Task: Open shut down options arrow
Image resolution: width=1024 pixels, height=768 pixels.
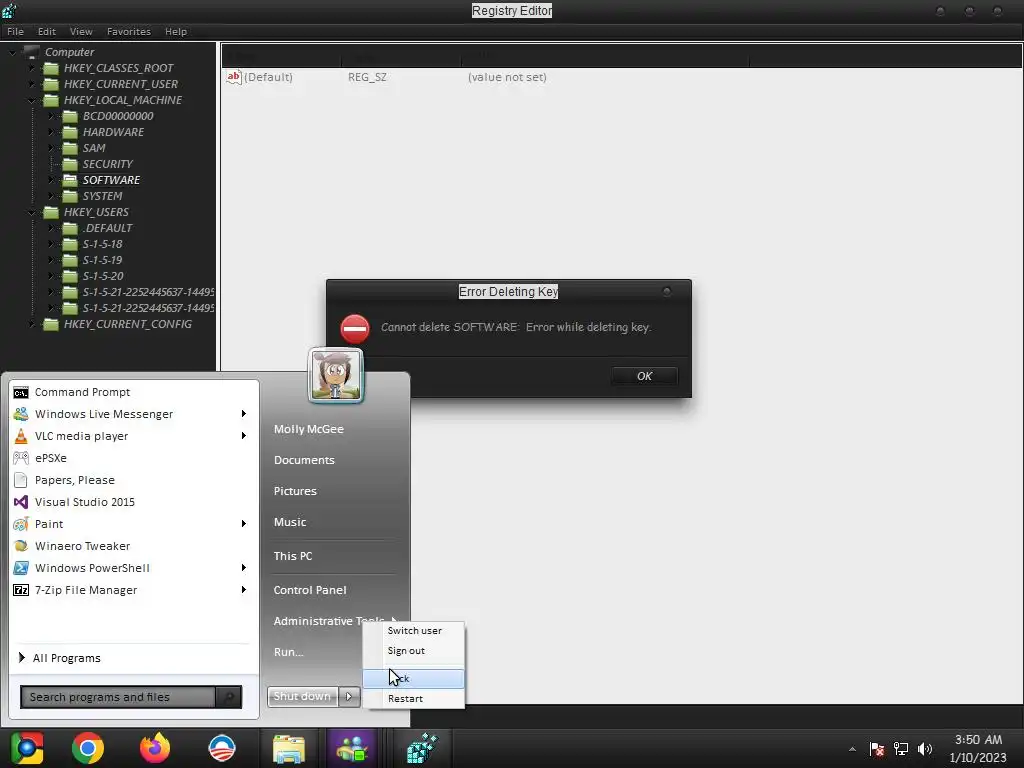Action: pyautogui.click(x=349, y=697)
